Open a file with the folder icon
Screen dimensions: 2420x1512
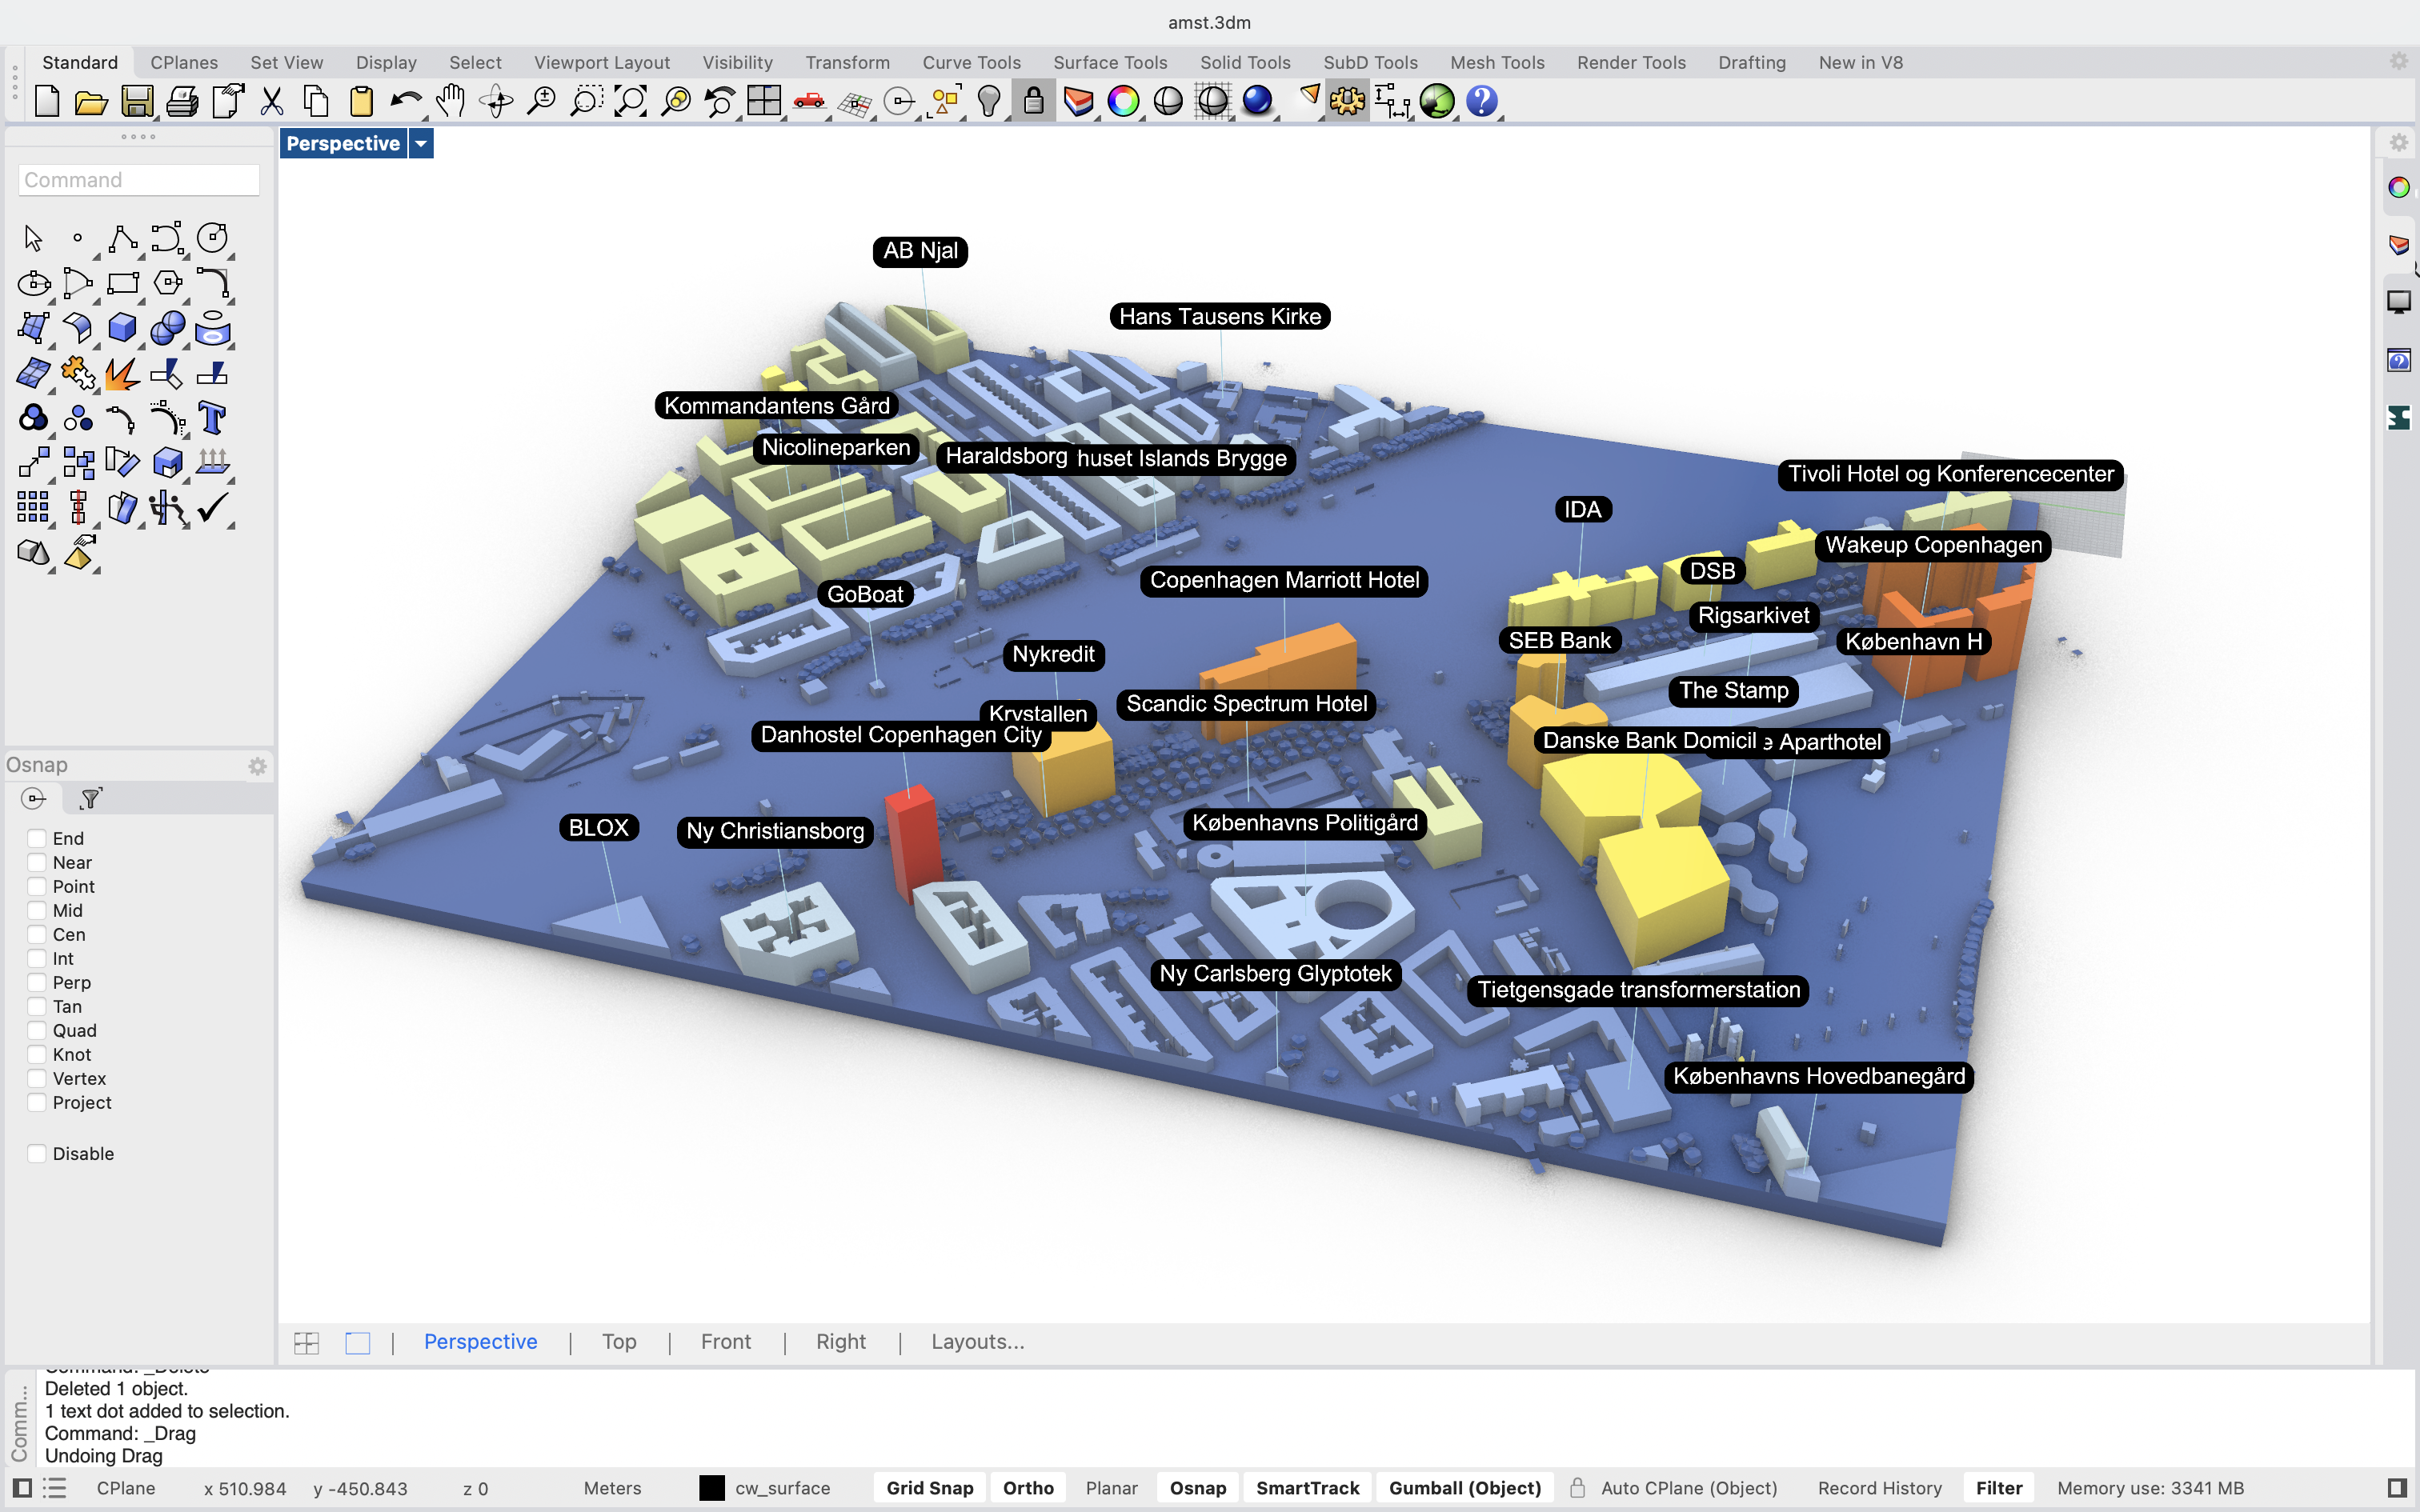[91, 101]
